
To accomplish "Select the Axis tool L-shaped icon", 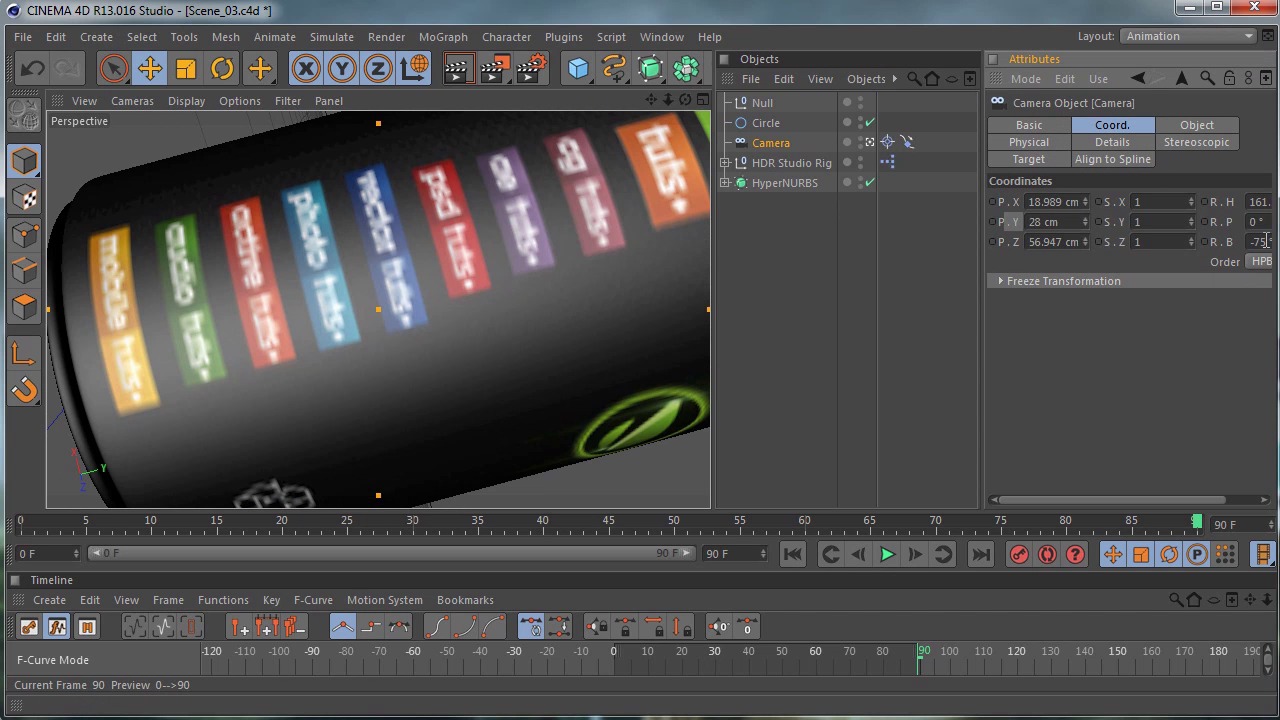I will coord(25,353).
